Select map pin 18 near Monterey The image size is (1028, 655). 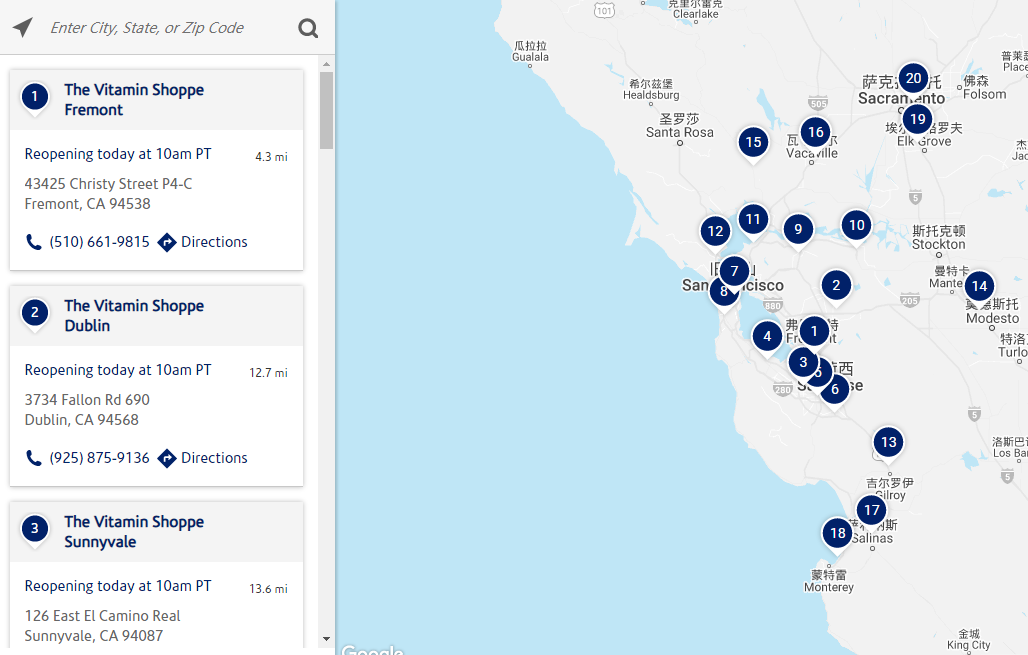pyautogui.click(x=837, y=534)
